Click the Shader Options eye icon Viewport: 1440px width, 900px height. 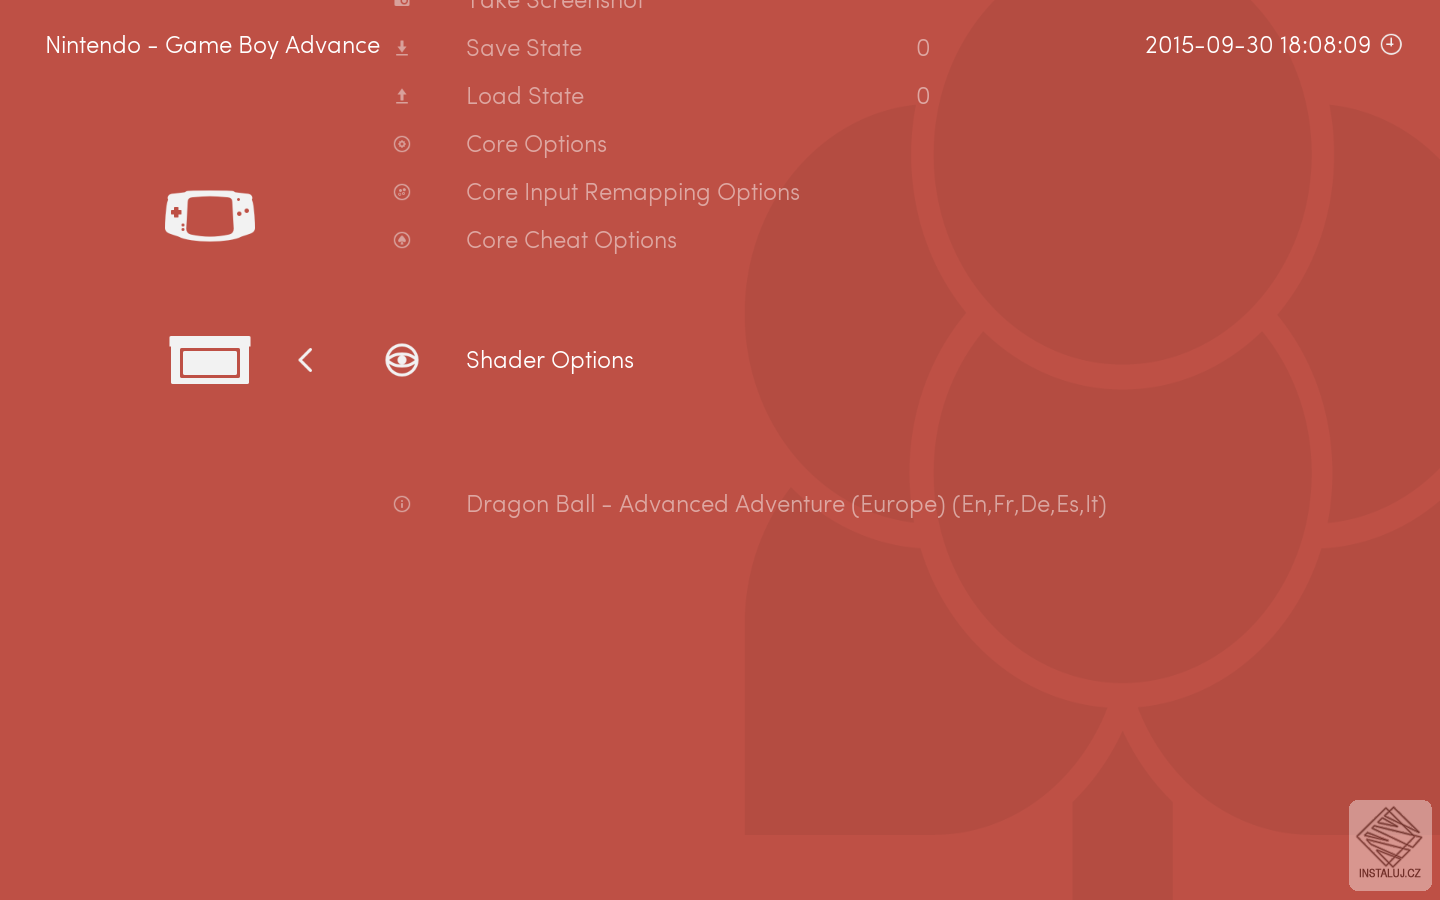402,360
